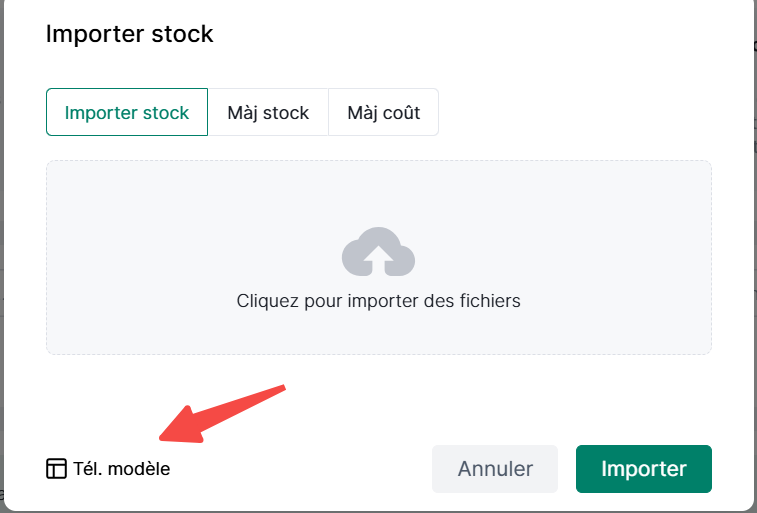The height and width of the screenshot is (513, 757).
Task: Click the cloud upload icon
Action: pyautogui.click(x=378, y=252)
